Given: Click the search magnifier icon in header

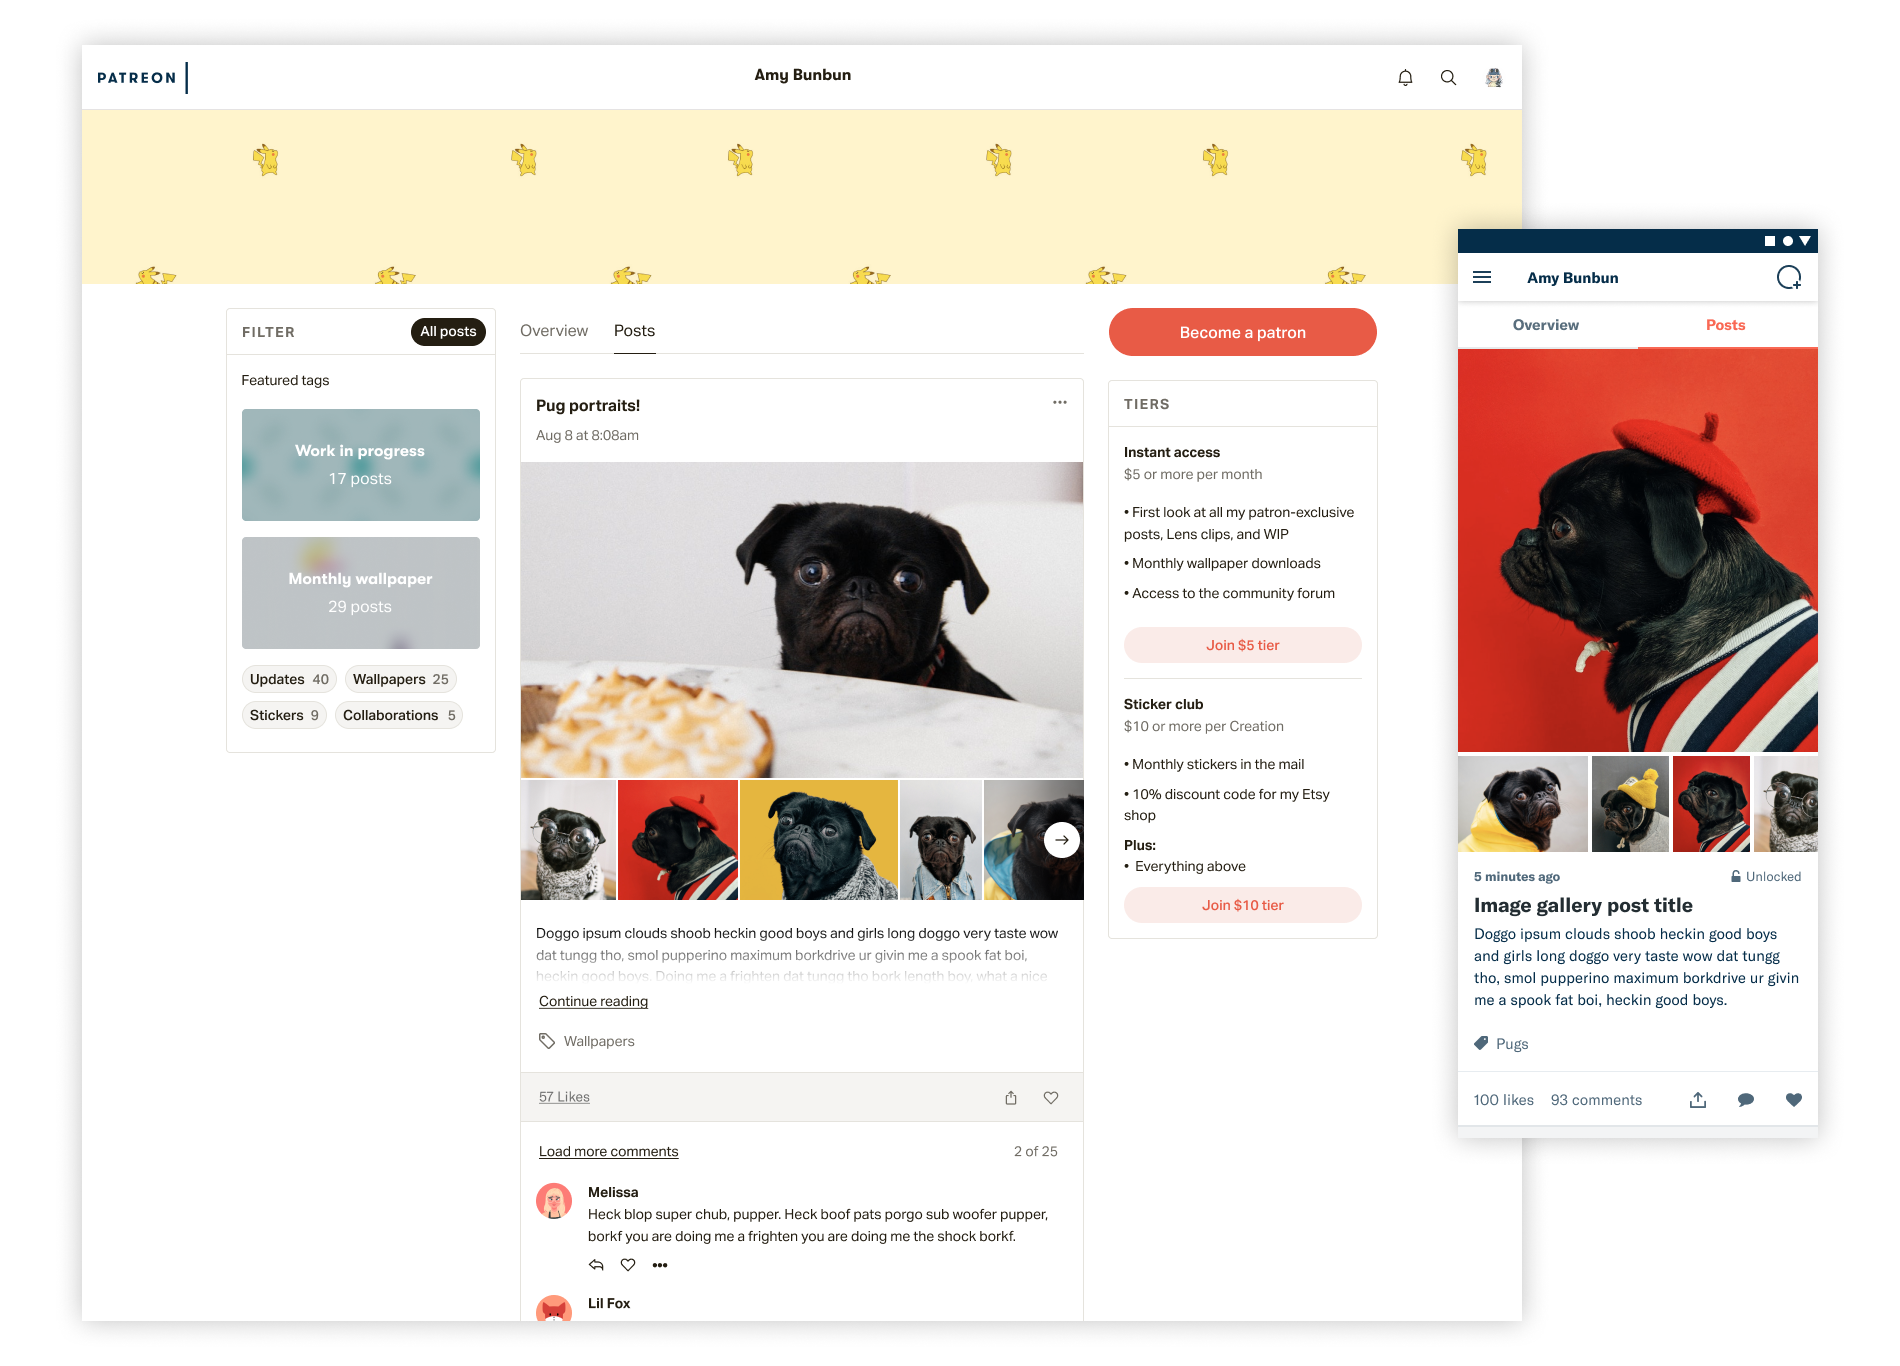Looking at the screenshot, I should coord(1448,77).
